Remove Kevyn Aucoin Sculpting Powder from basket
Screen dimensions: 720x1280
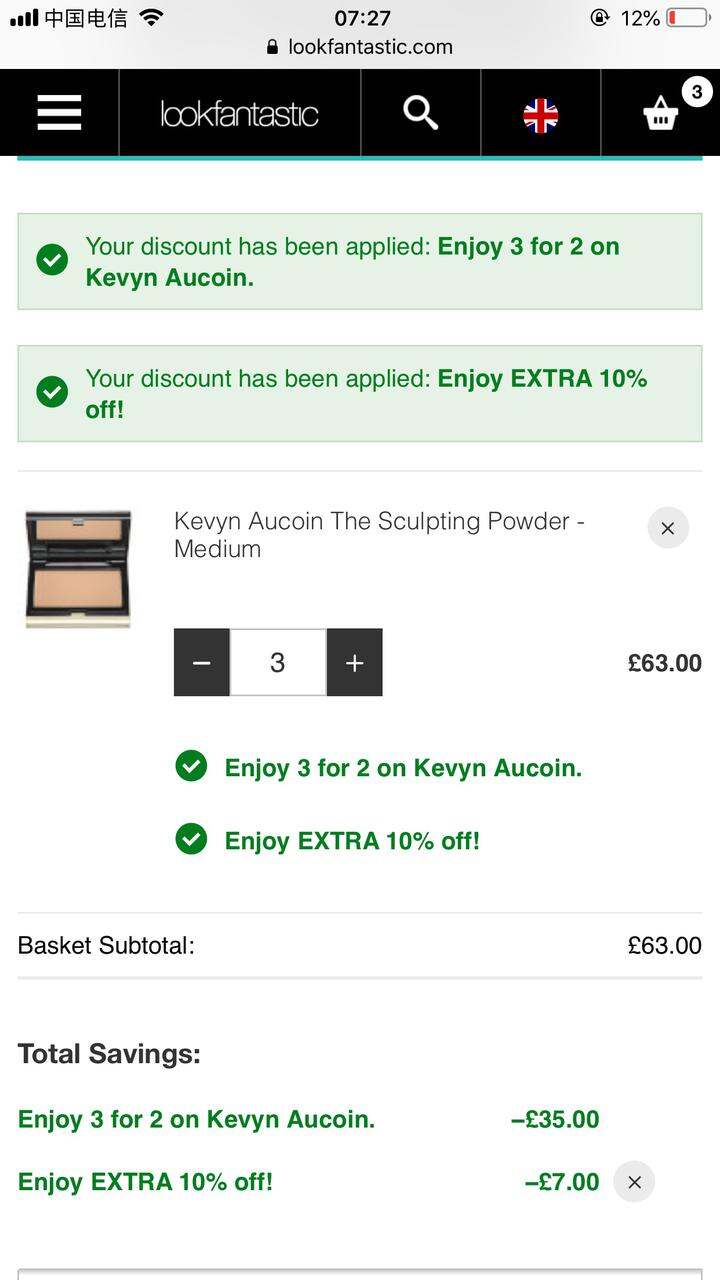(x=668, y=528)
